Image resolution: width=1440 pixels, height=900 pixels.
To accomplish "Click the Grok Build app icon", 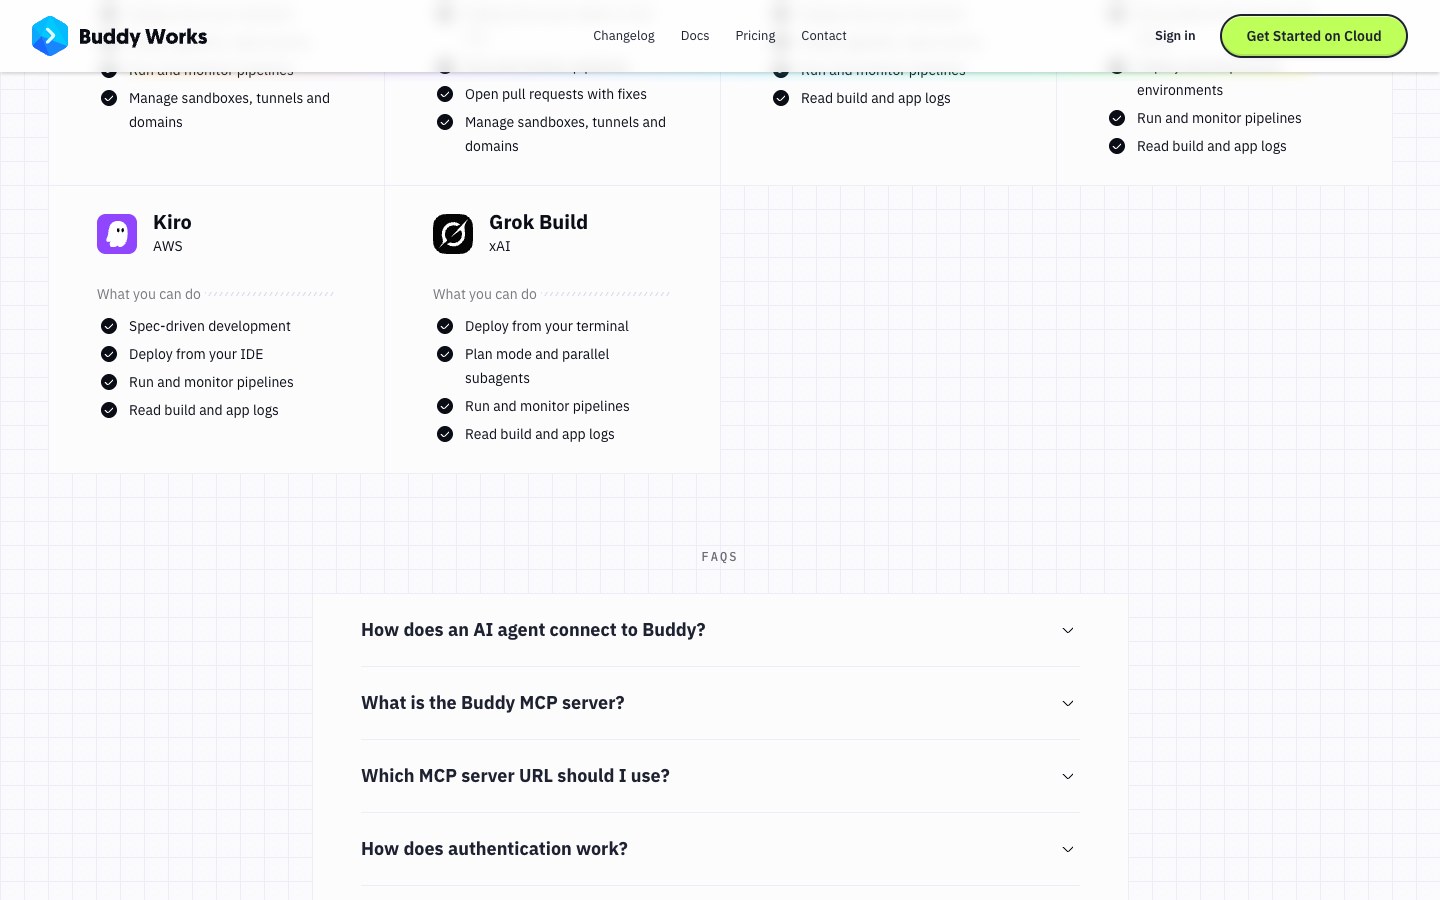I will click(x=453, y=234).
